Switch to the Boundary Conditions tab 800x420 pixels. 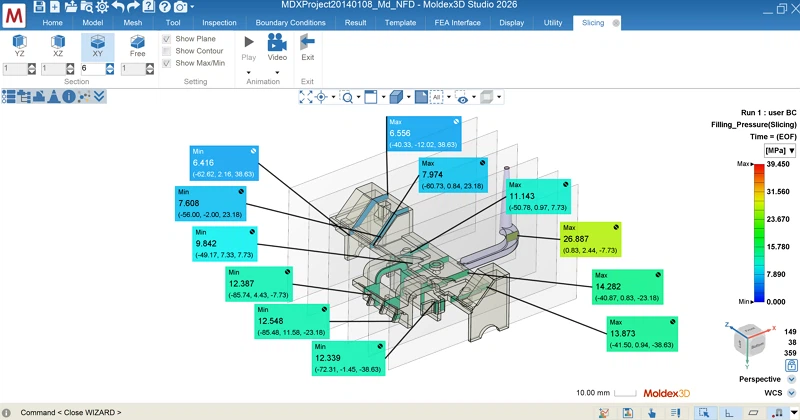[290, 22]
